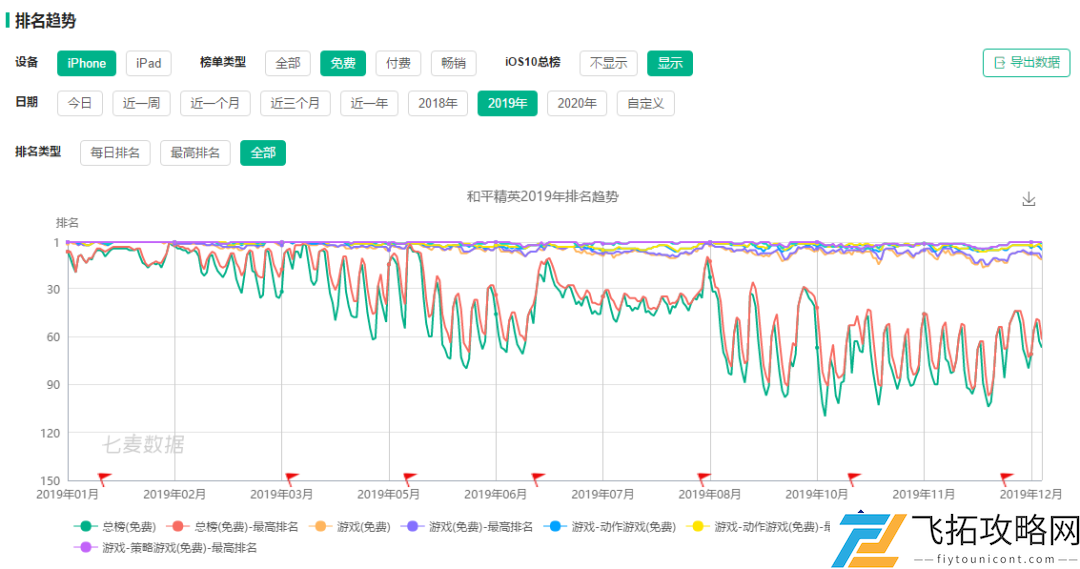Viewport: 1080px width, 569px height.
Task: Click red flag marker near 2019年01月
Action: [104, 477]
